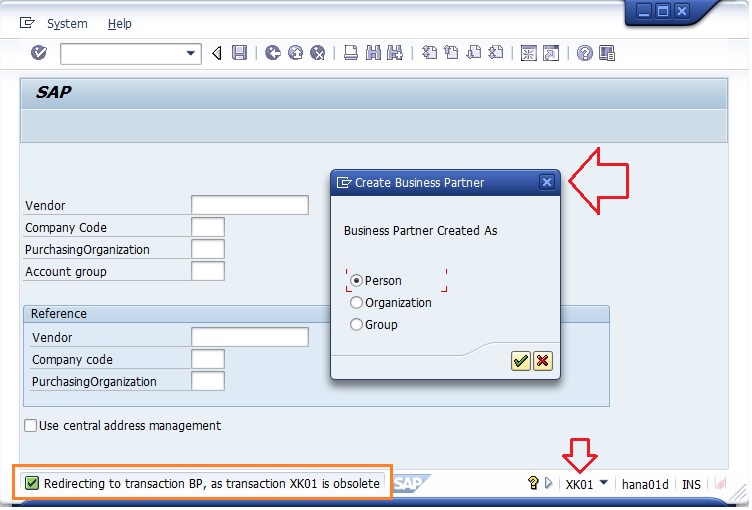Click the green Back arrow icon
The image size is (752, 510).
click(x=273, y=53)
